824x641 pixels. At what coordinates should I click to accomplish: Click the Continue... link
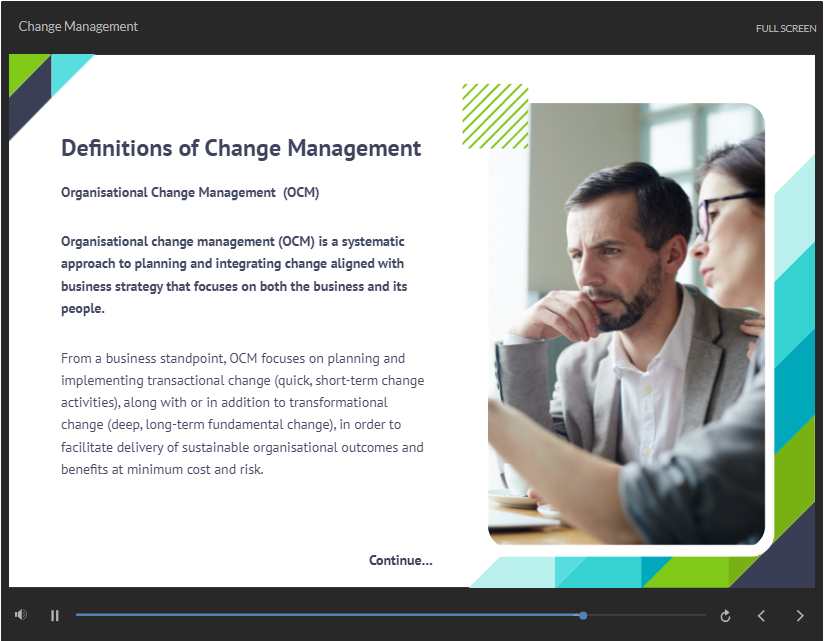pyautogui.click(x=400, y=560)
